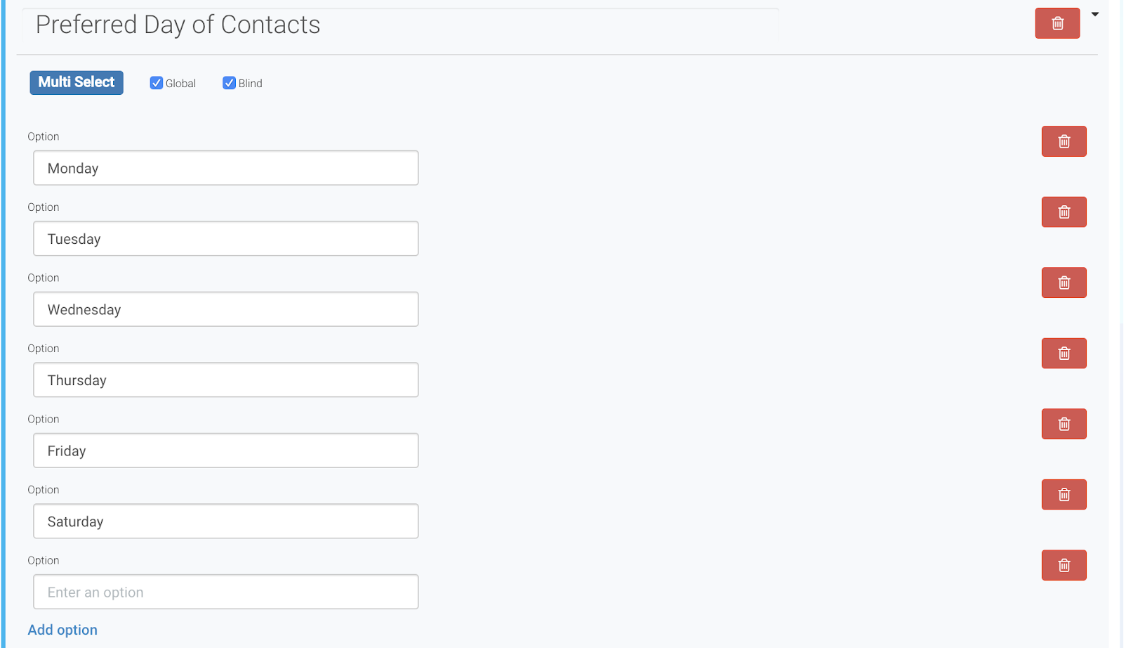
Task: Delete the empty option row
Action: [x=1064, y=566]
